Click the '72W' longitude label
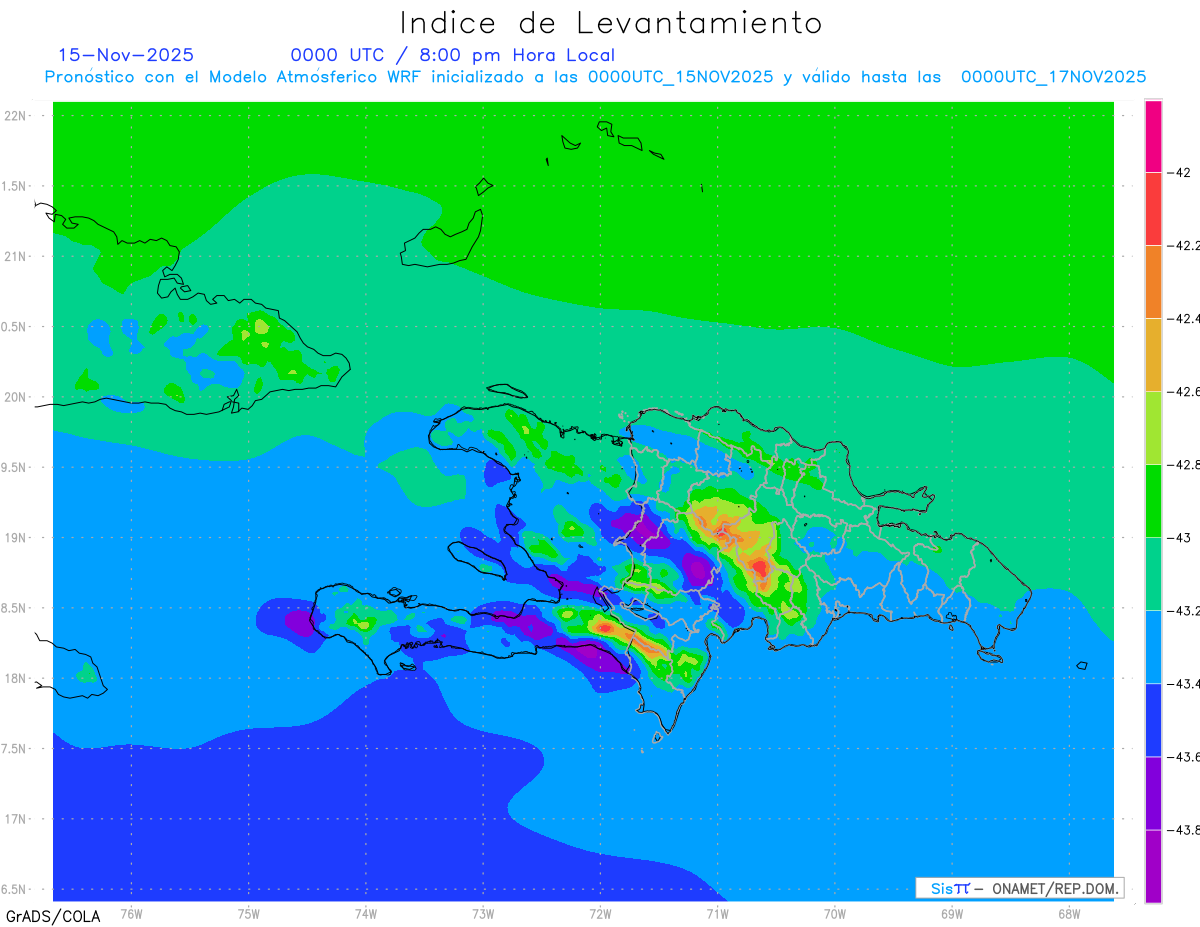This screenshot has width=1200, height=927. click(x=600, y=914)
